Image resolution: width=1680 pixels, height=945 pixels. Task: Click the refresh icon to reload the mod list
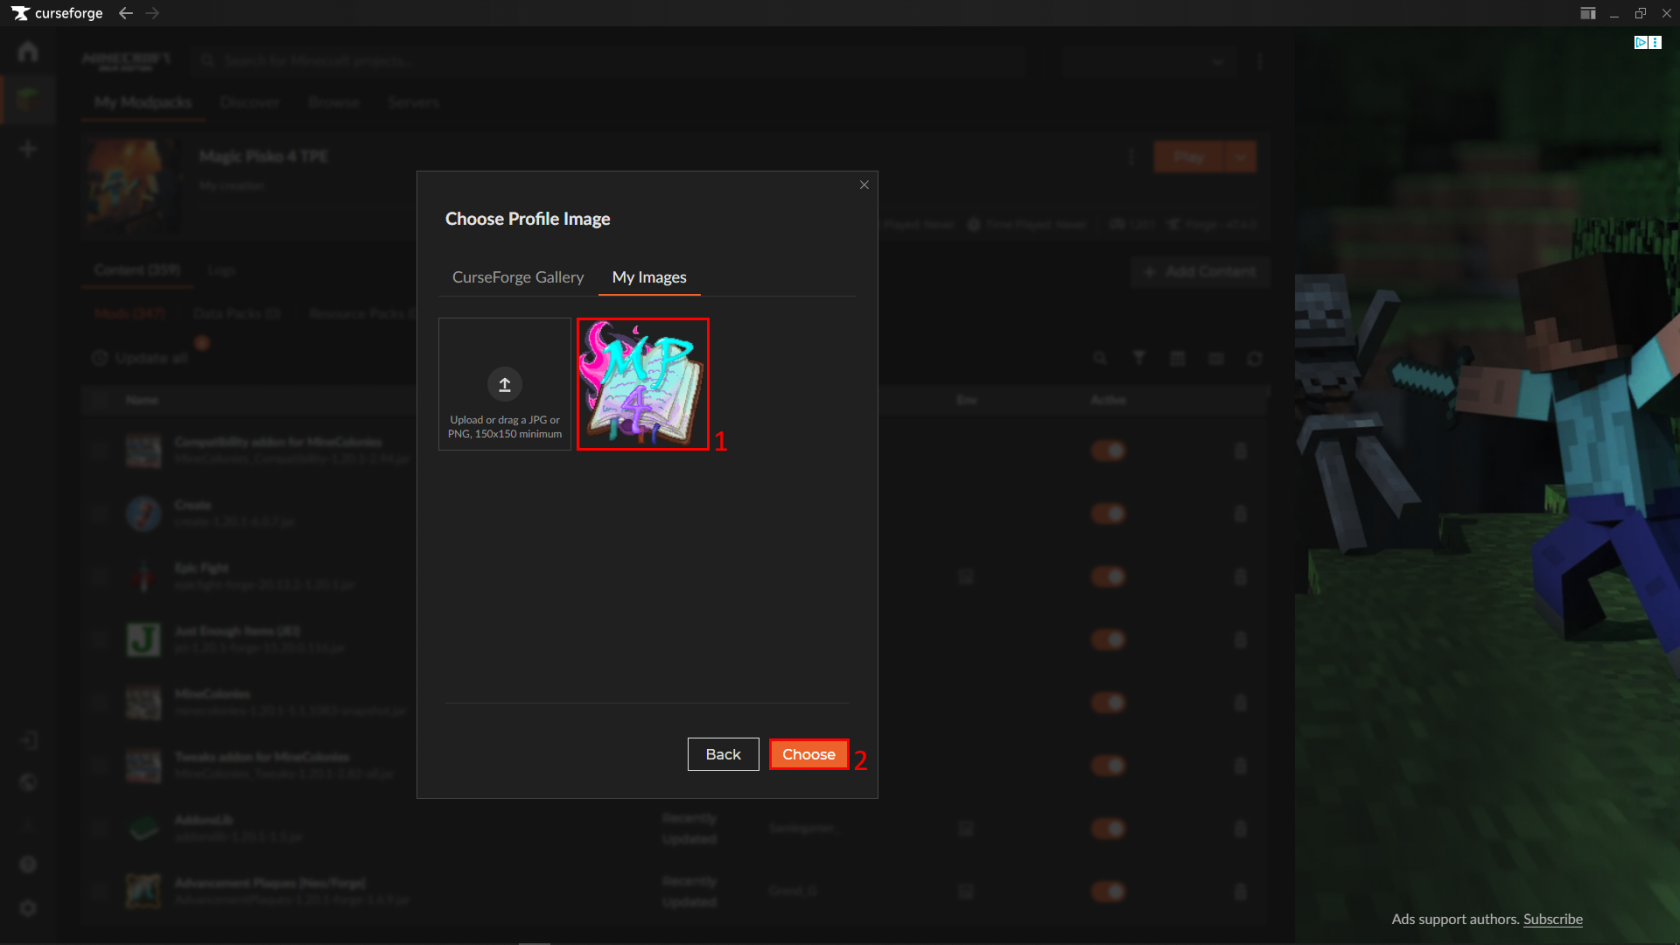coord(1255,358)
